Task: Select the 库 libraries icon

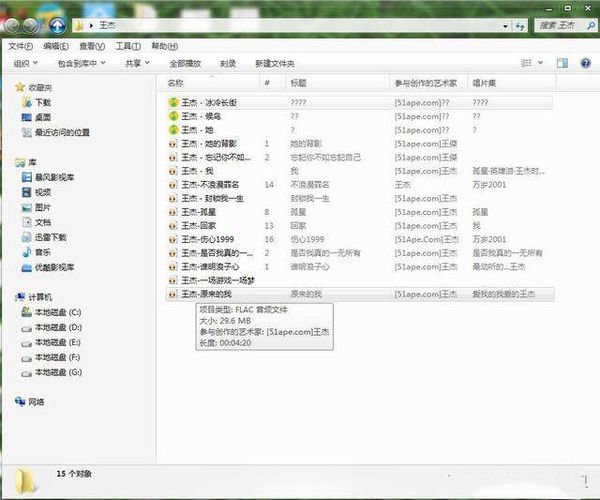Action: 20,163
